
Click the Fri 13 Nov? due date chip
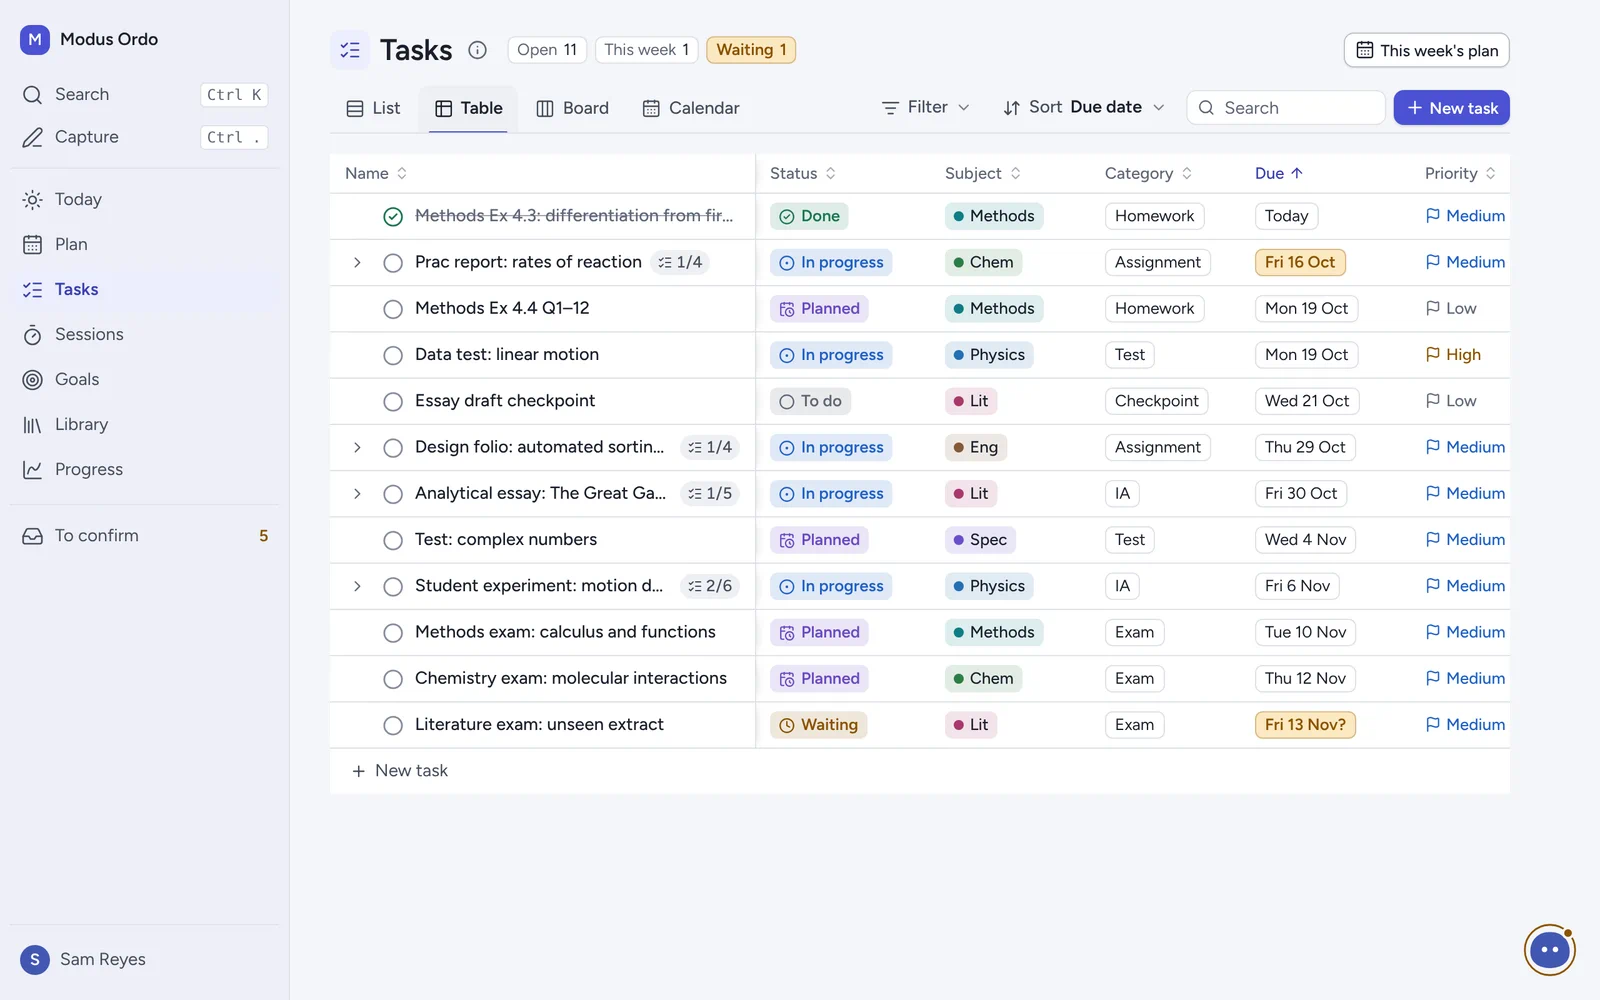coord(1305,725)
